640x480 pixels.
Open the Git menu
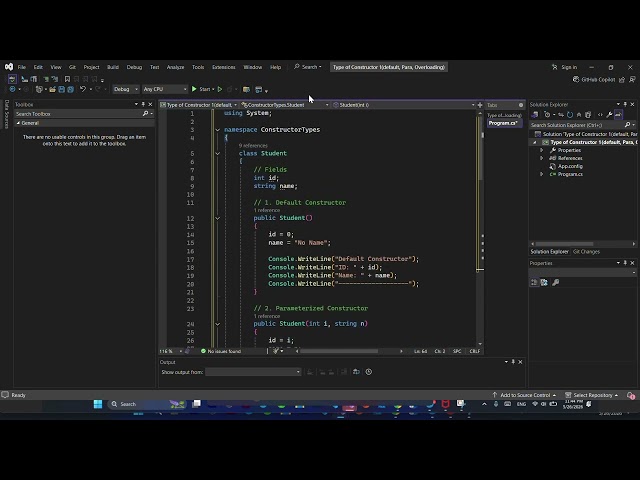click(72, 67)
